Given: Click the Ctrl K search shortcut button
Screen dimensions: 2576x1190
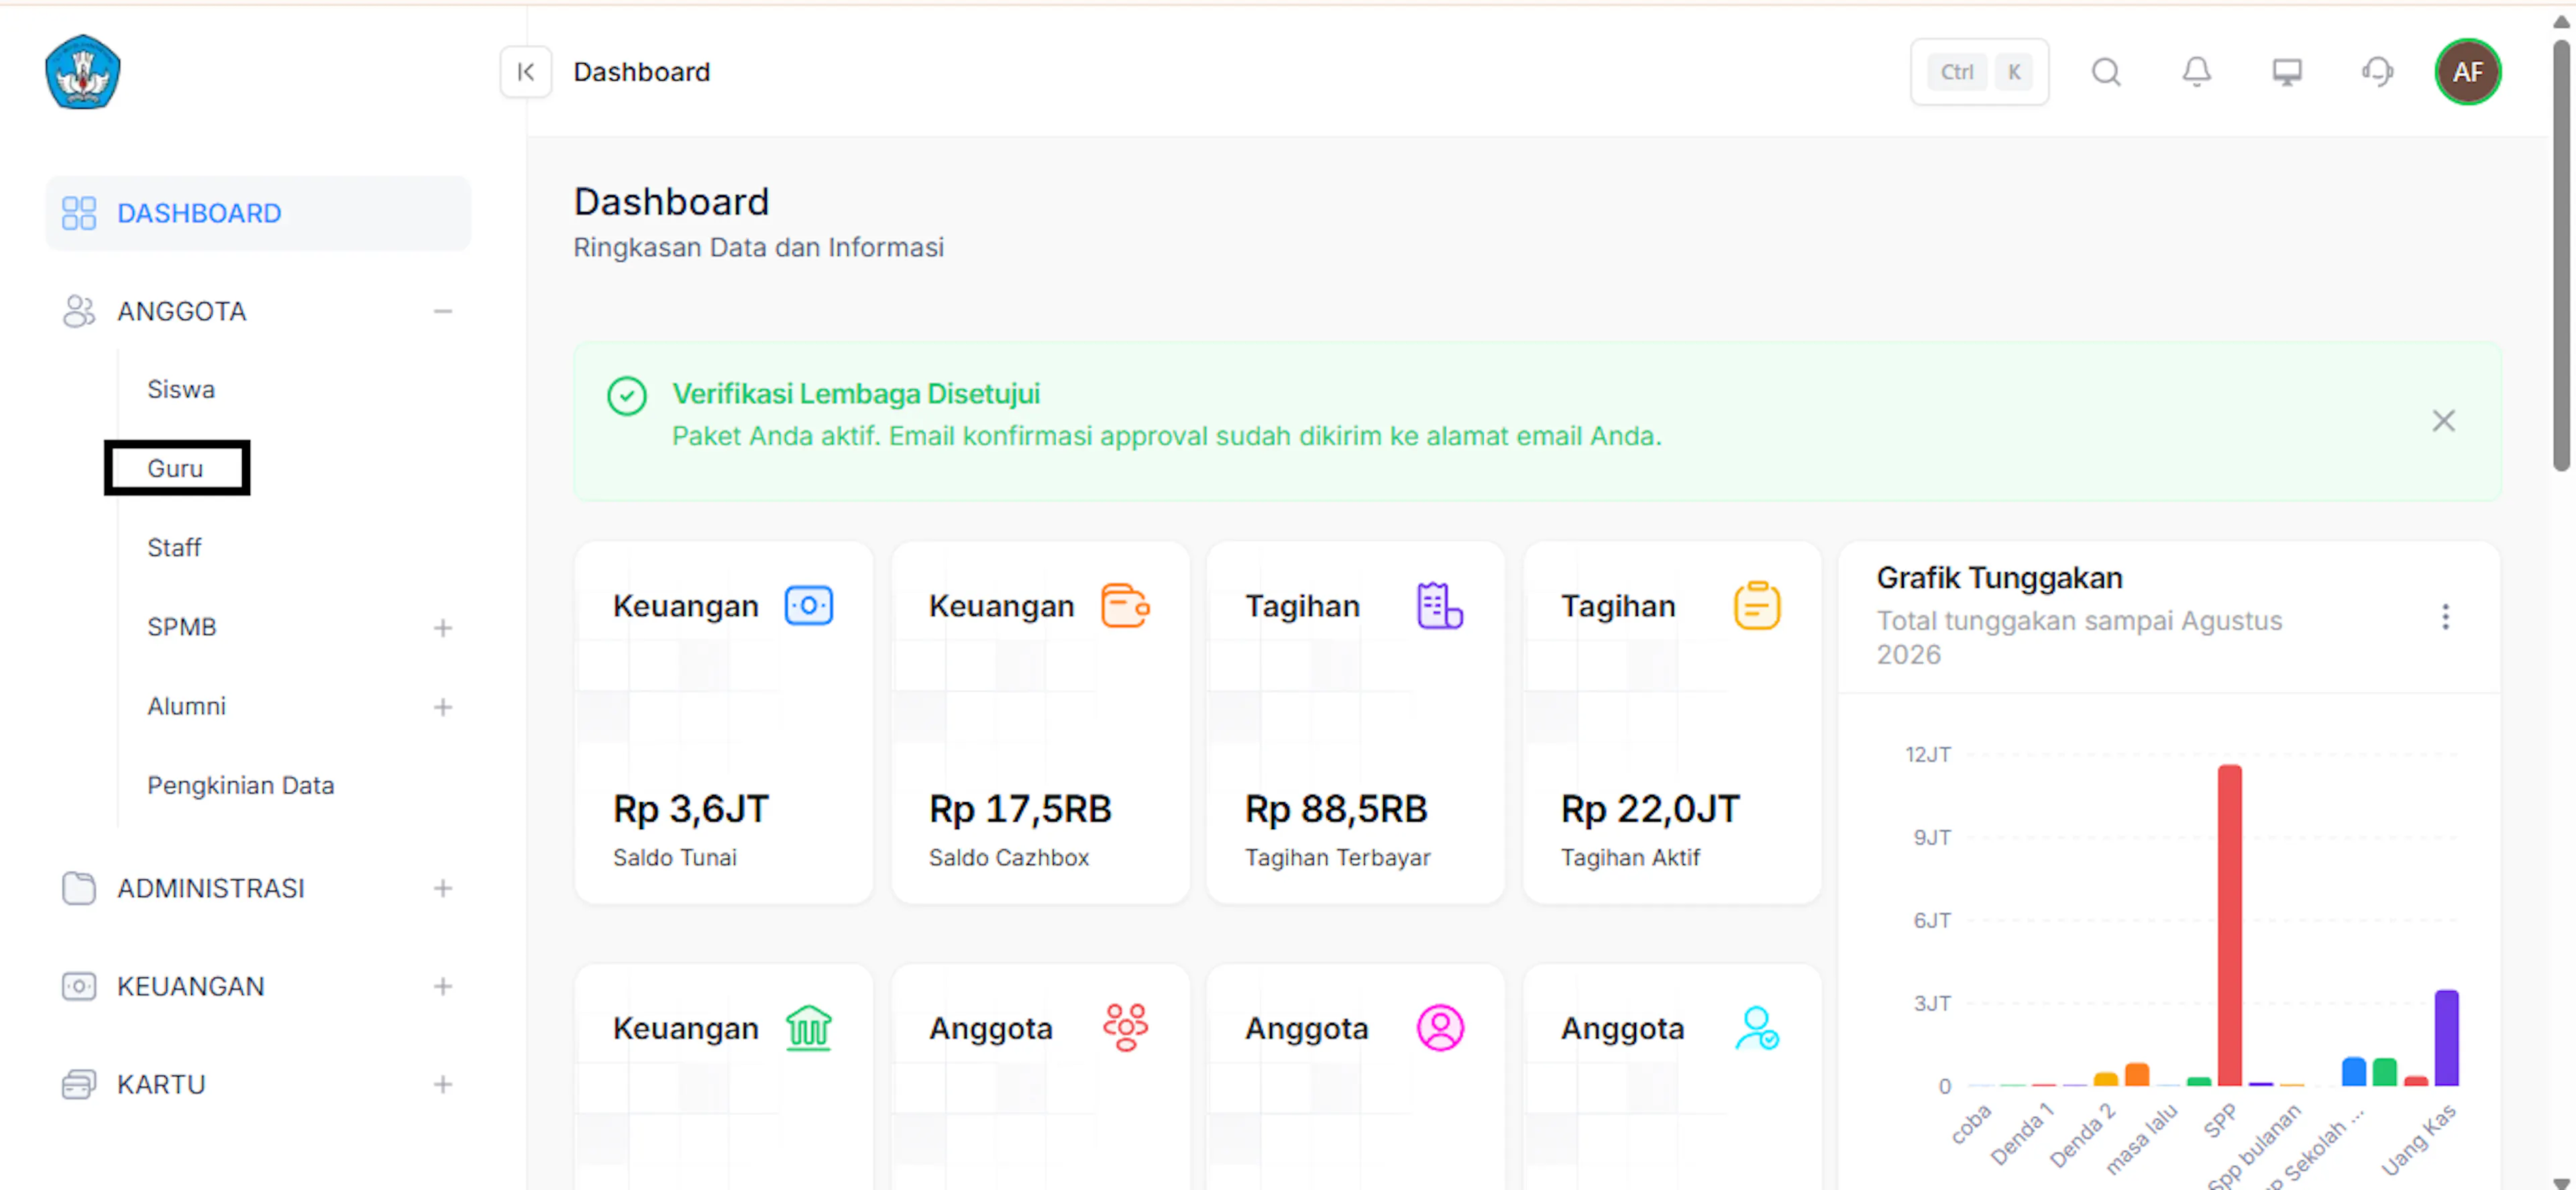Looking at the screenshot, I should [x=1979, y=72].
